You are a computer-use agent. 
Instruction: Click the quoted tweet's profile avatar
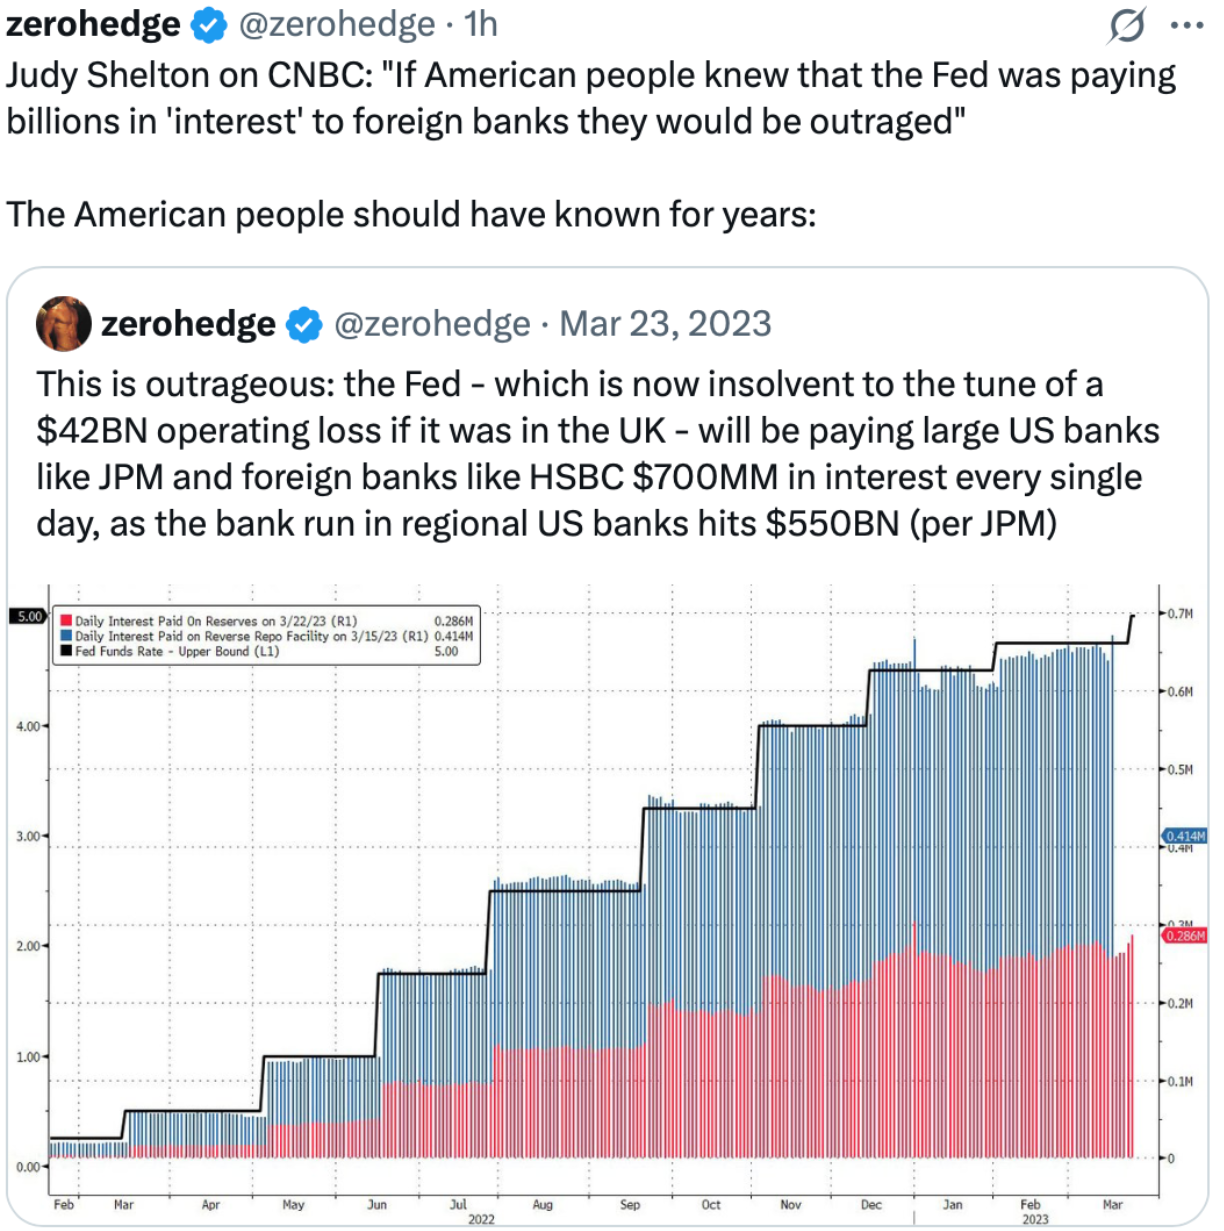tap(64, 324)
